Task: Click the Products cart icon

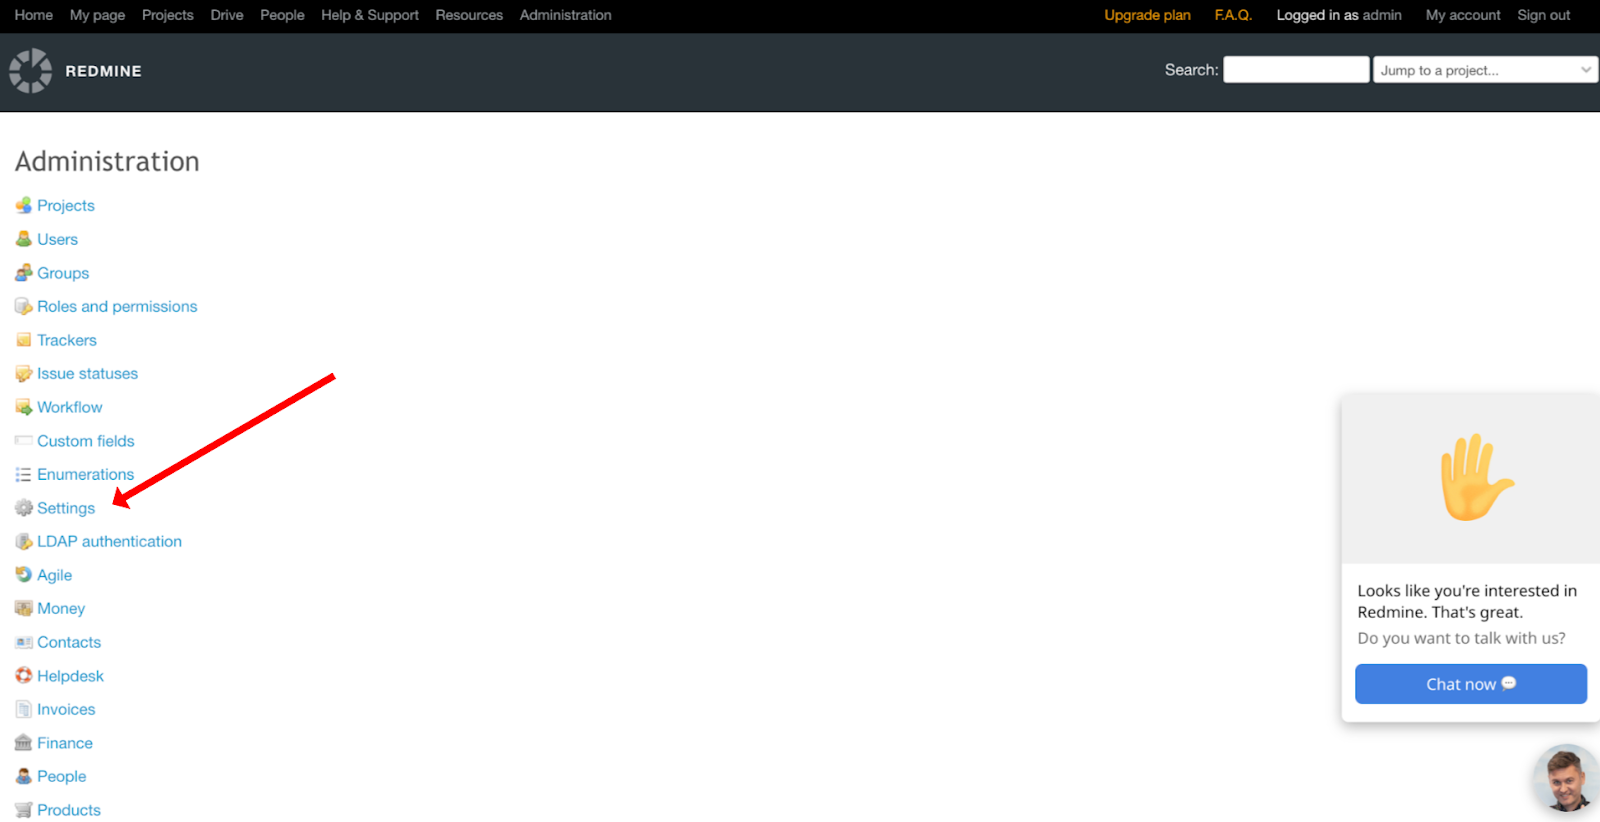Action: (x=24, y=810)
